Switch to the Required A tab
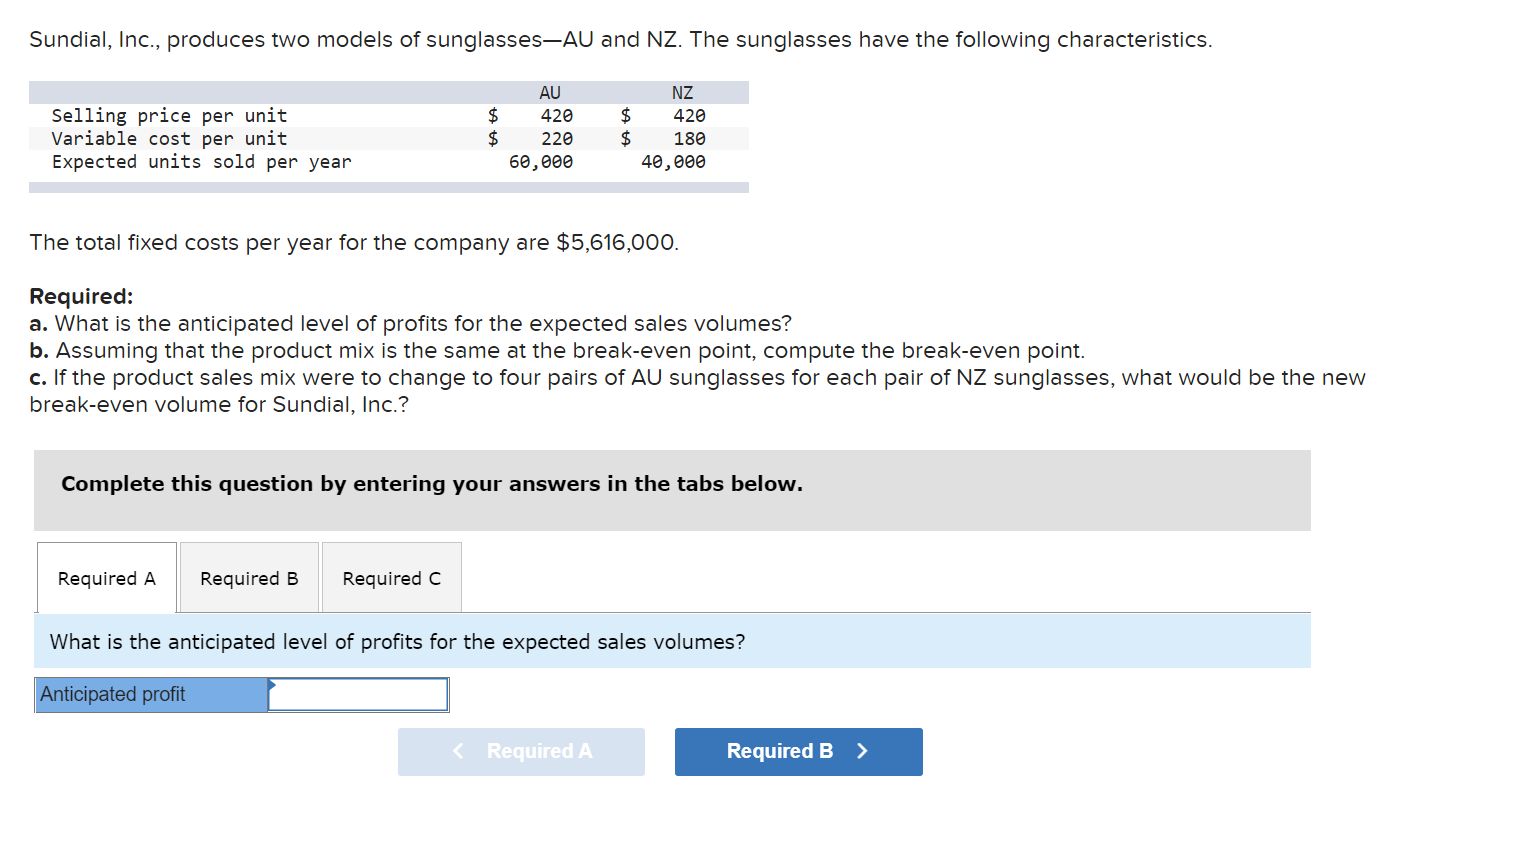 tap(107, 578)
